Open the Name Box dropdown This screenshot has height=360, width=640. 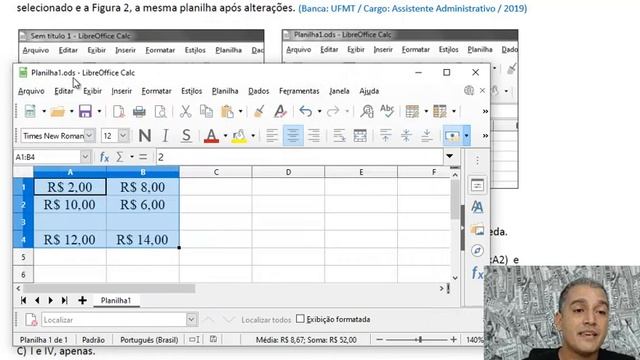[85, 157]
